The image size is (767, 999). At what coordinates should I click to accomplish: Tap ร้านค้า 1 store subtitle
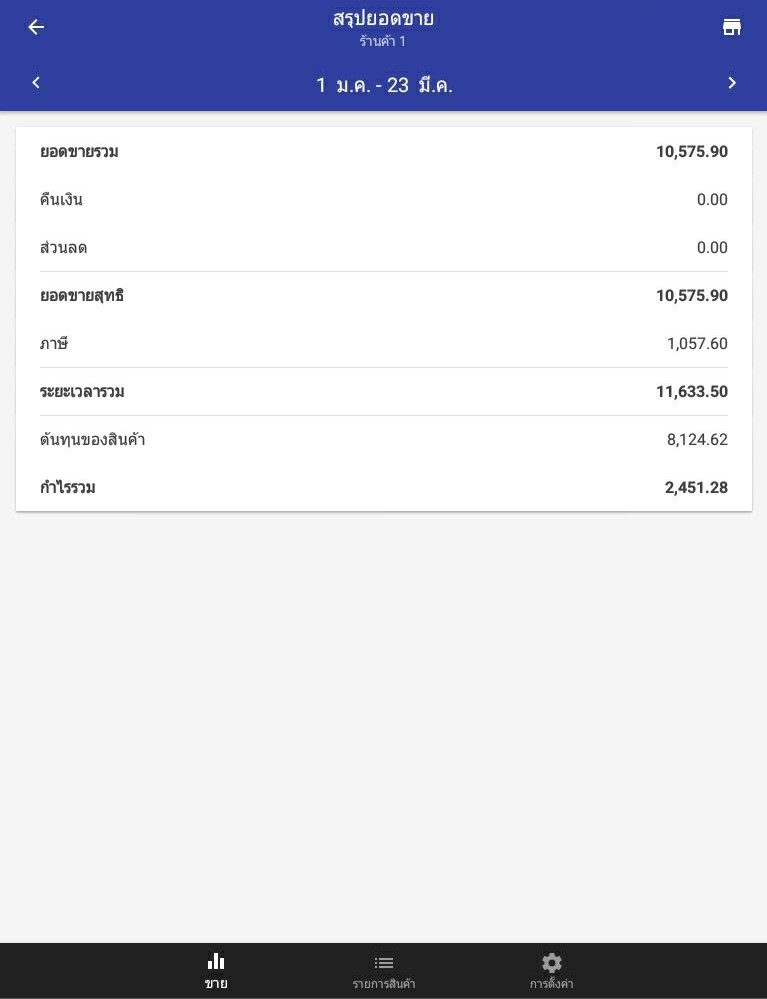(383, 42)
